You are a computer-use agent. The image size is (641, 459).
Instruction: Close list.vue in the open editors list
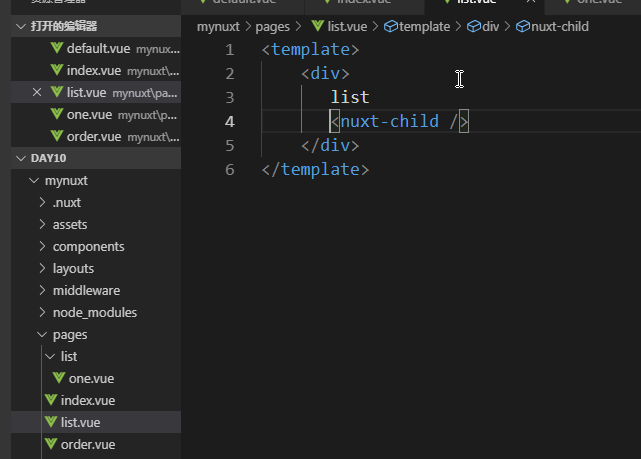[x=37, y=93]
